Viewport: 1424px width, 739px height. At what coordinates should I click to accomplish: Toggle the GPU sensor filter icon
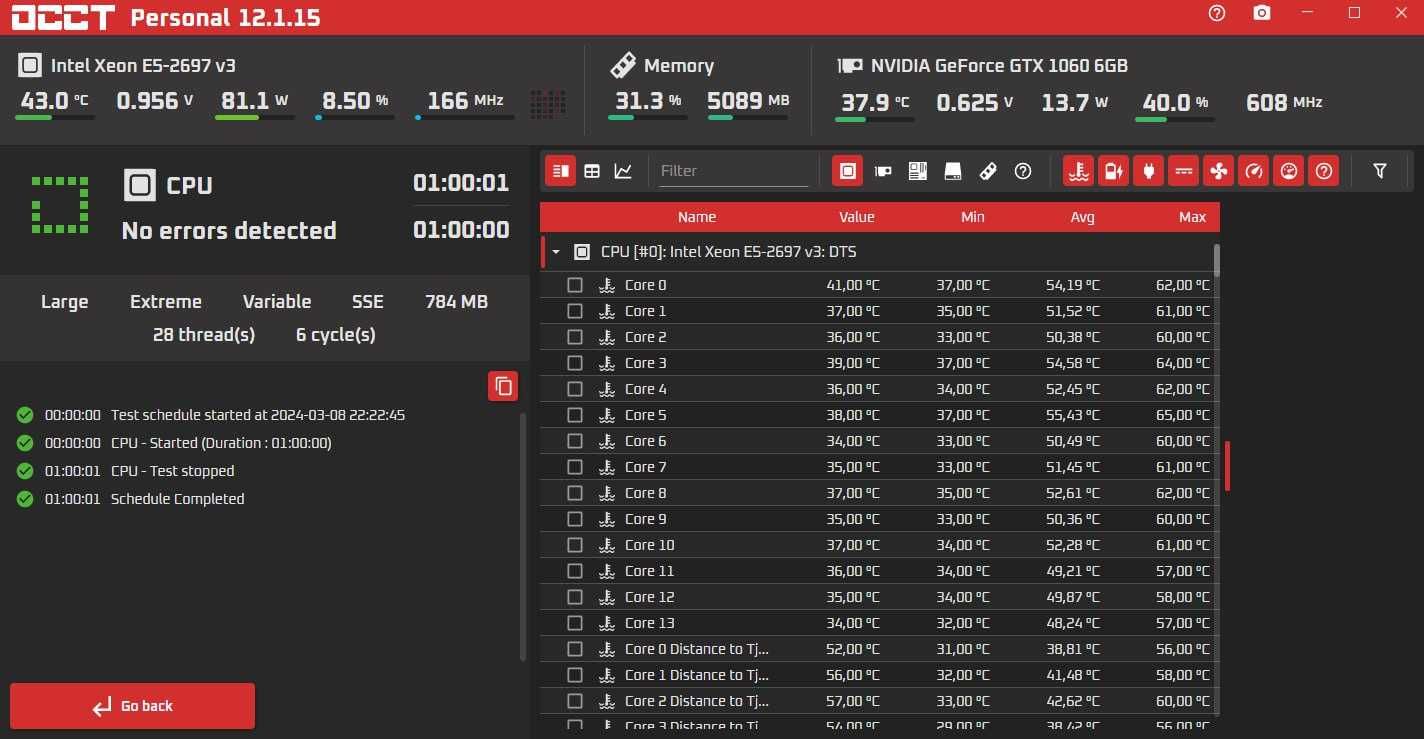[x=883, y=171]
